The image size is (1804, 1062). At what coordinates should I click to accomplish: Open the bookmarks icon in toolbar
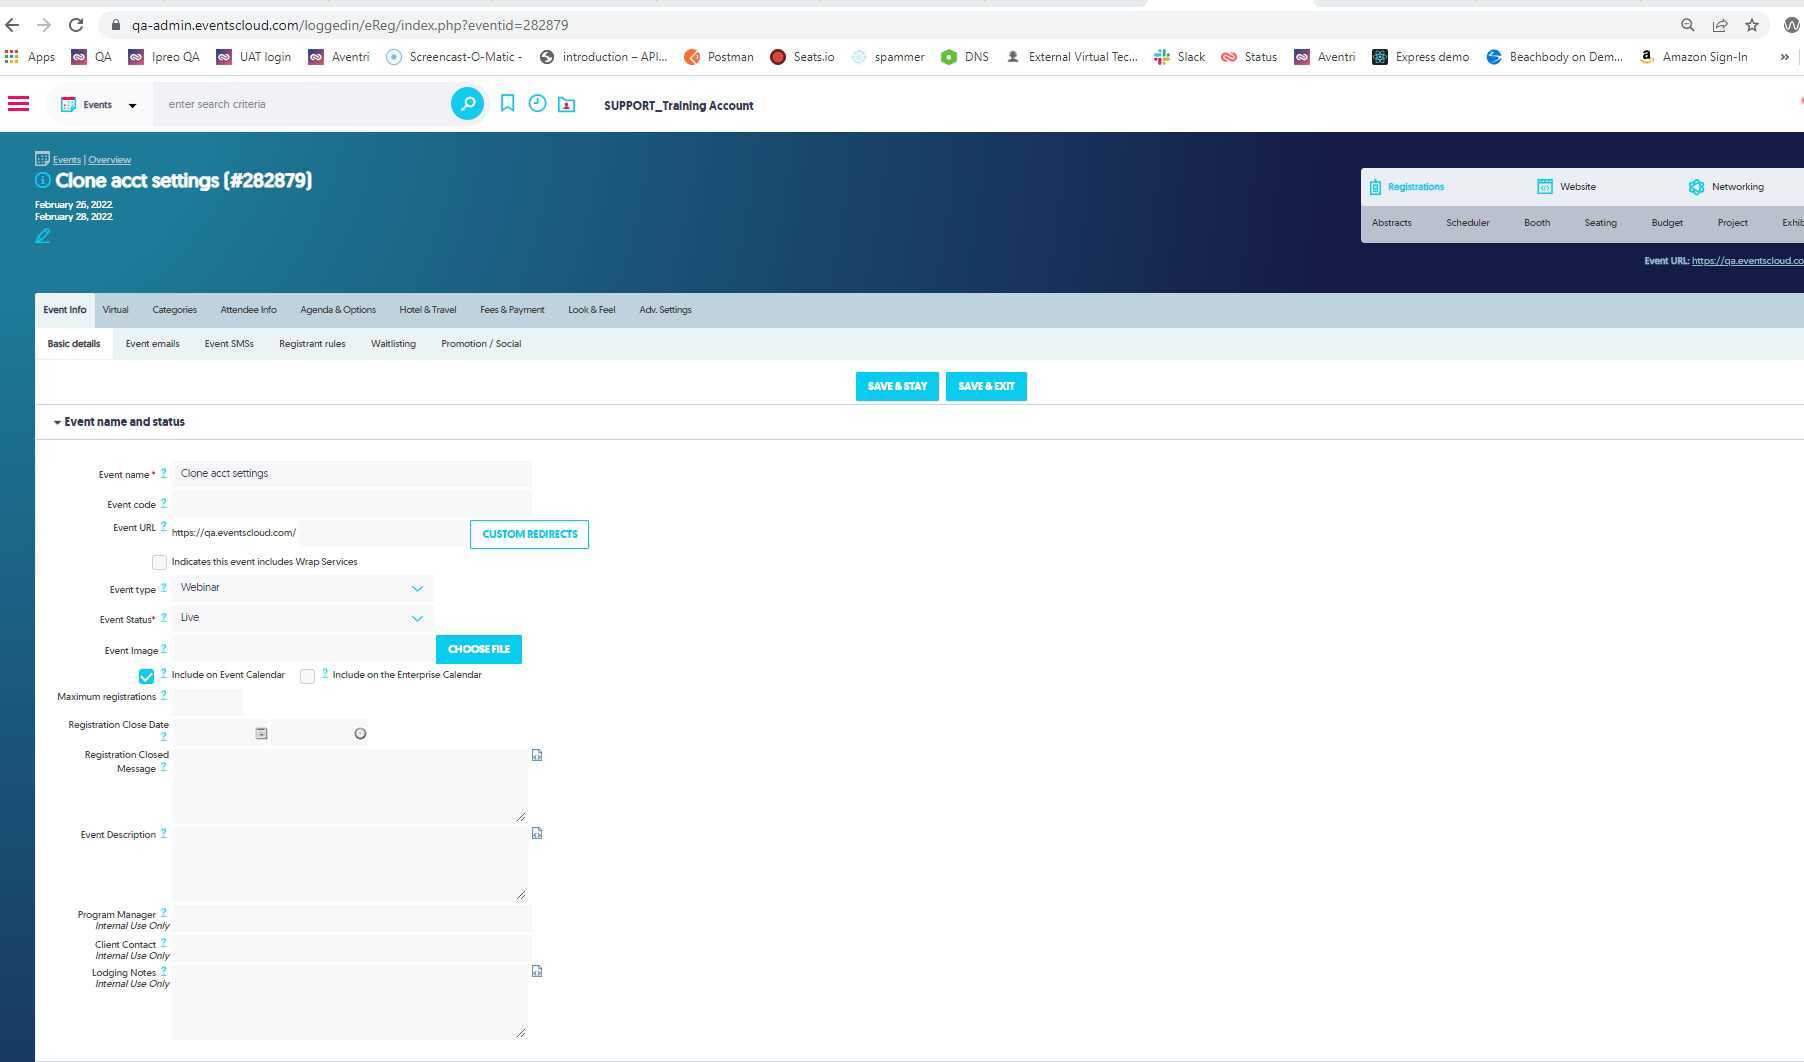507,104
